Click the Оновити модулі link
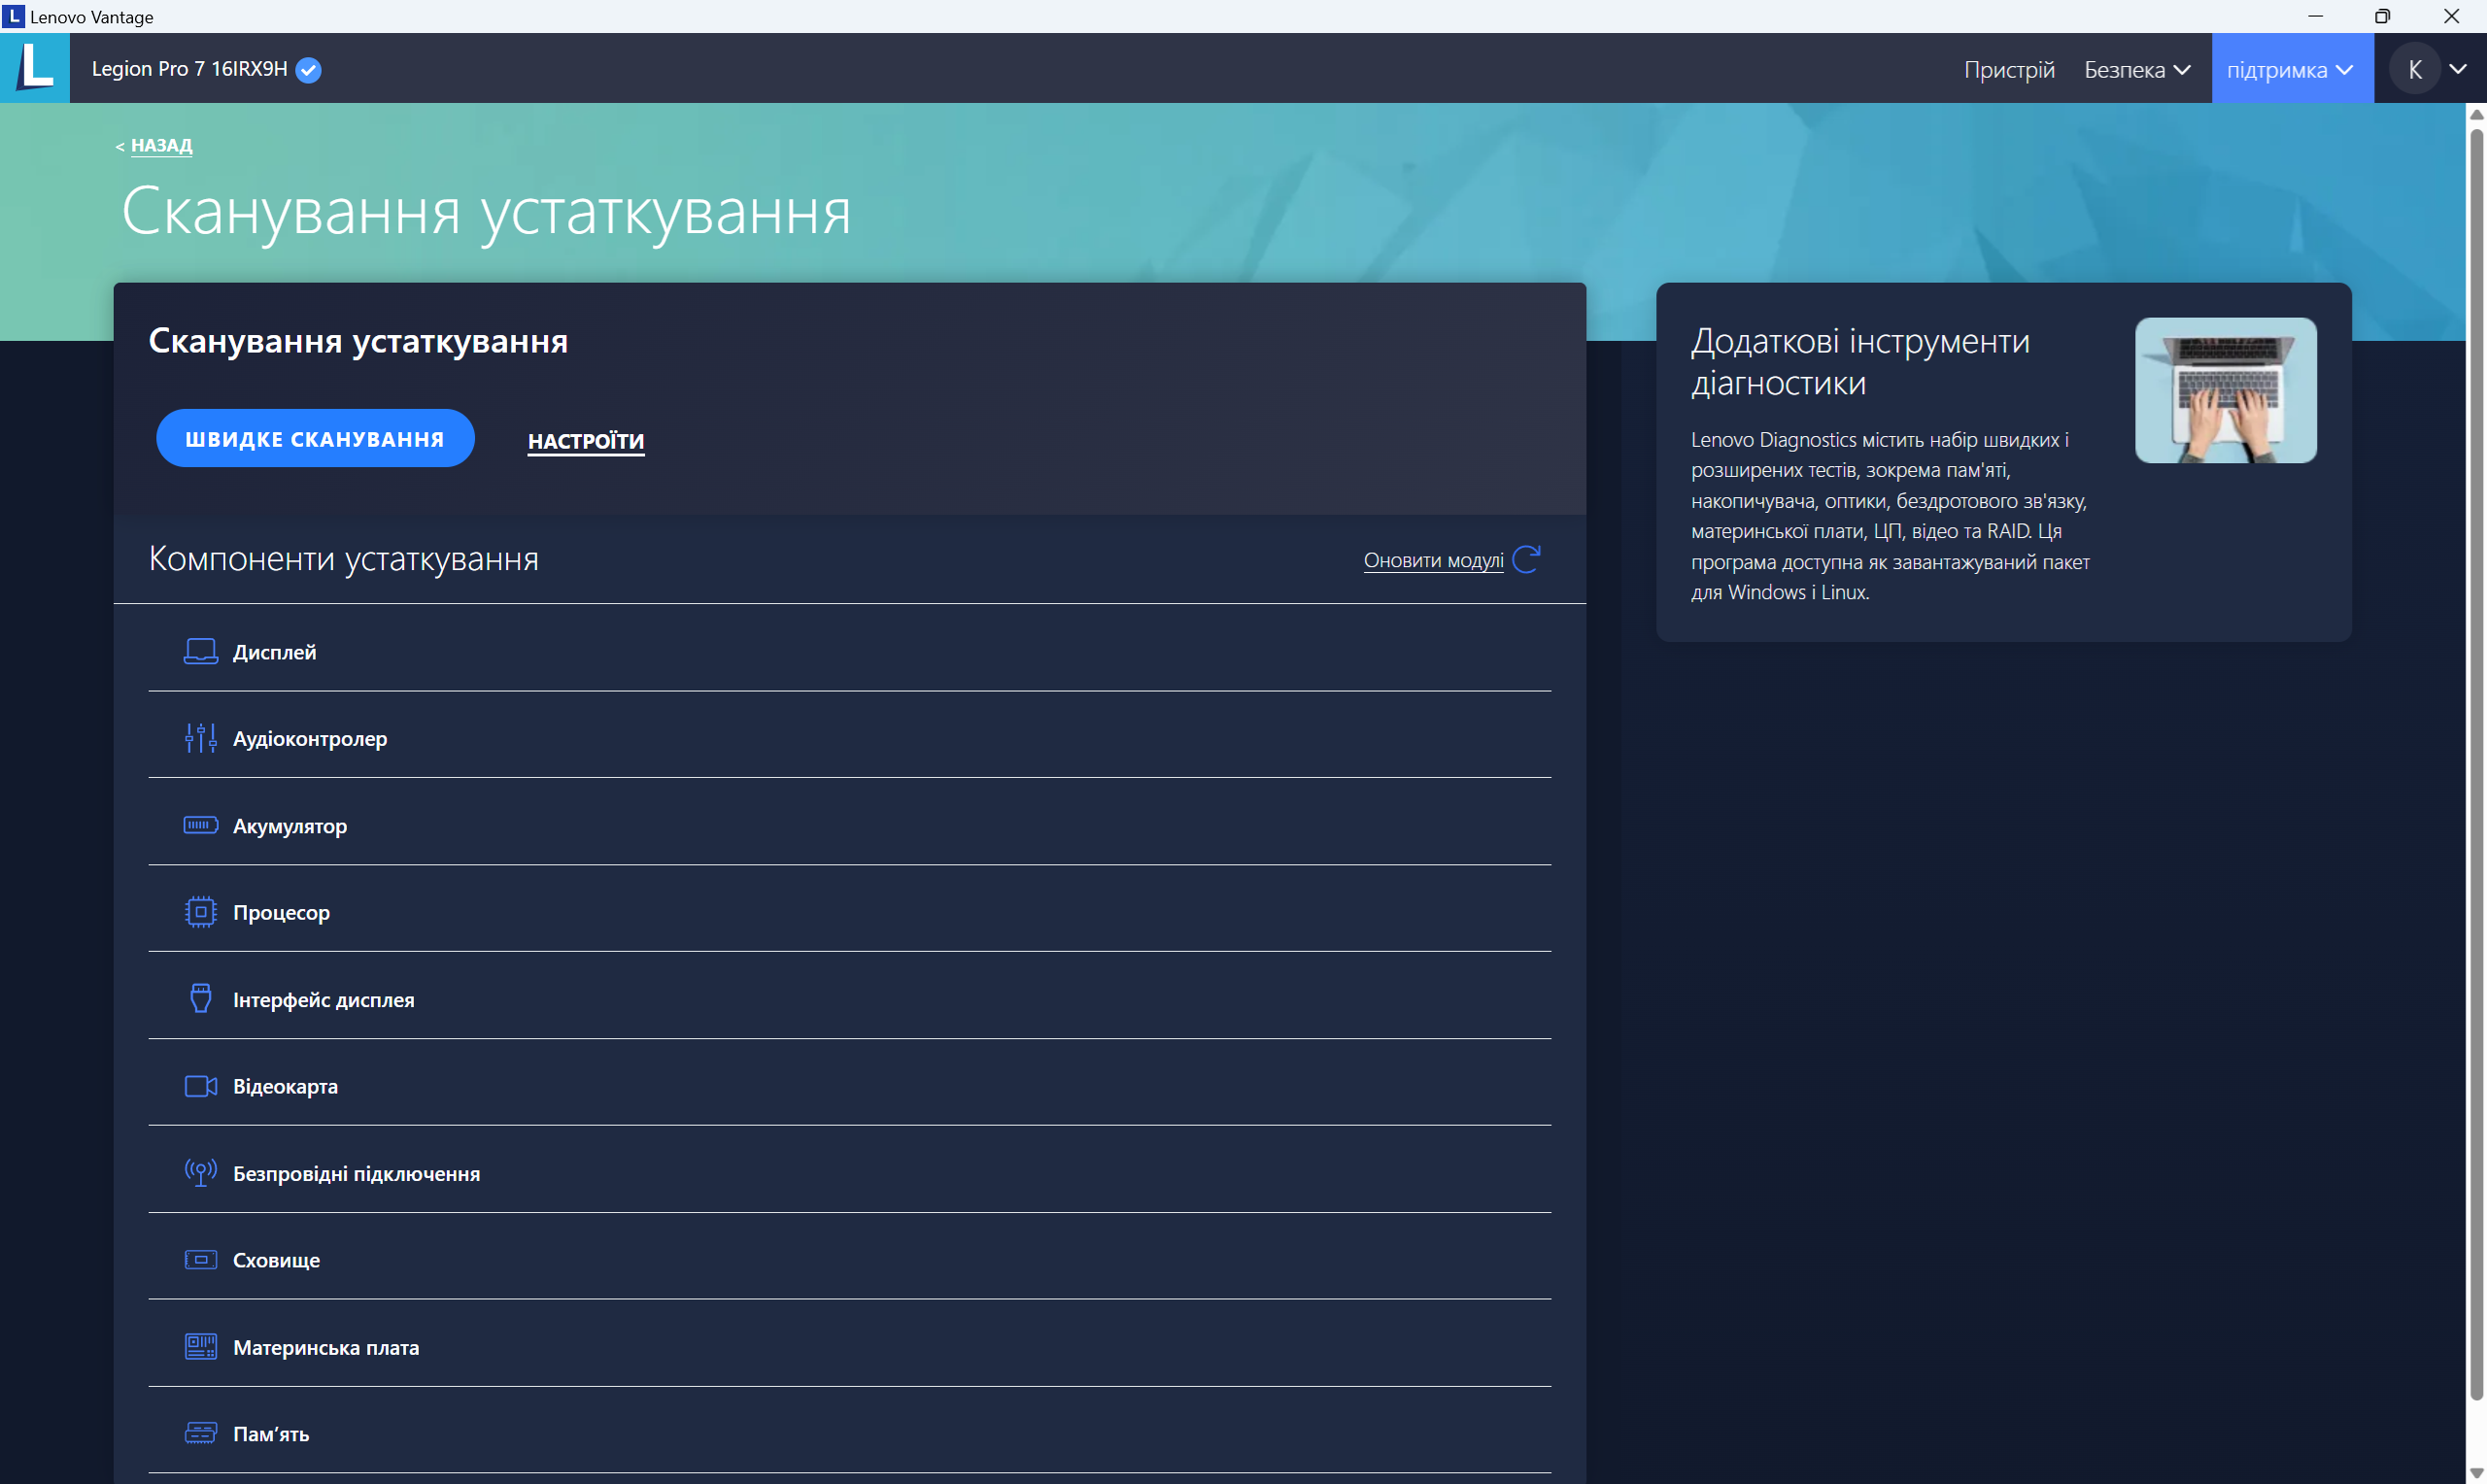Image resolution: width=2487 pixels, height=1484 pixels. [x=1433, y=560]
